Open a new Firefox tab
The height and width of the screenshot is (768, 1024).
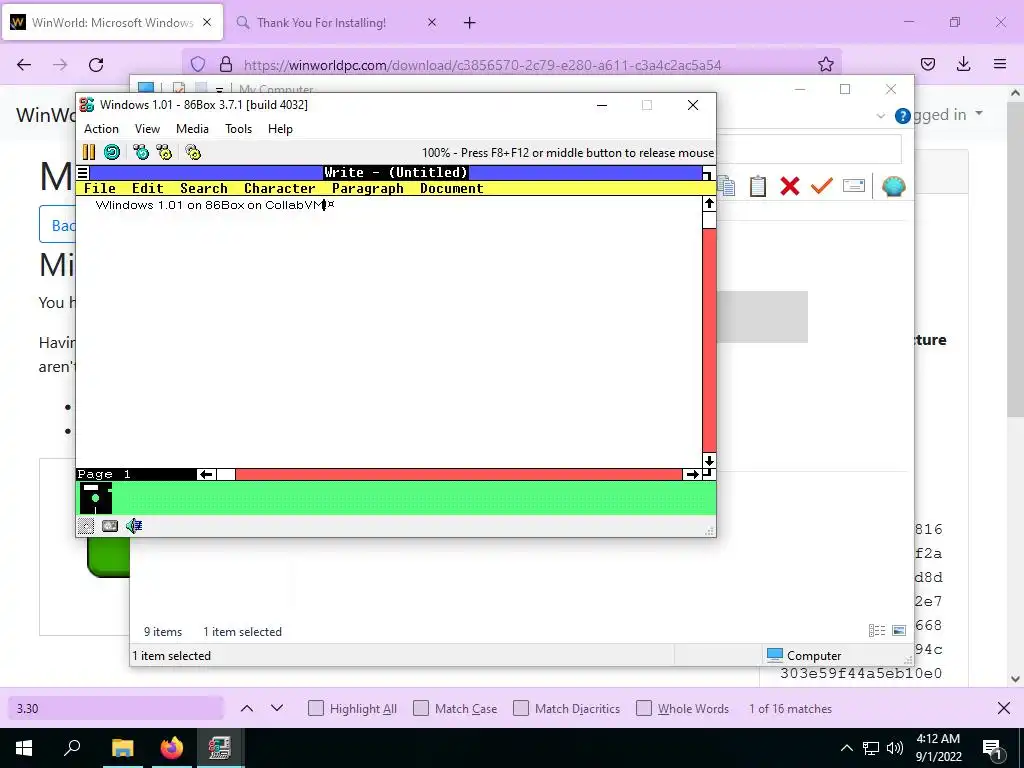470,23
